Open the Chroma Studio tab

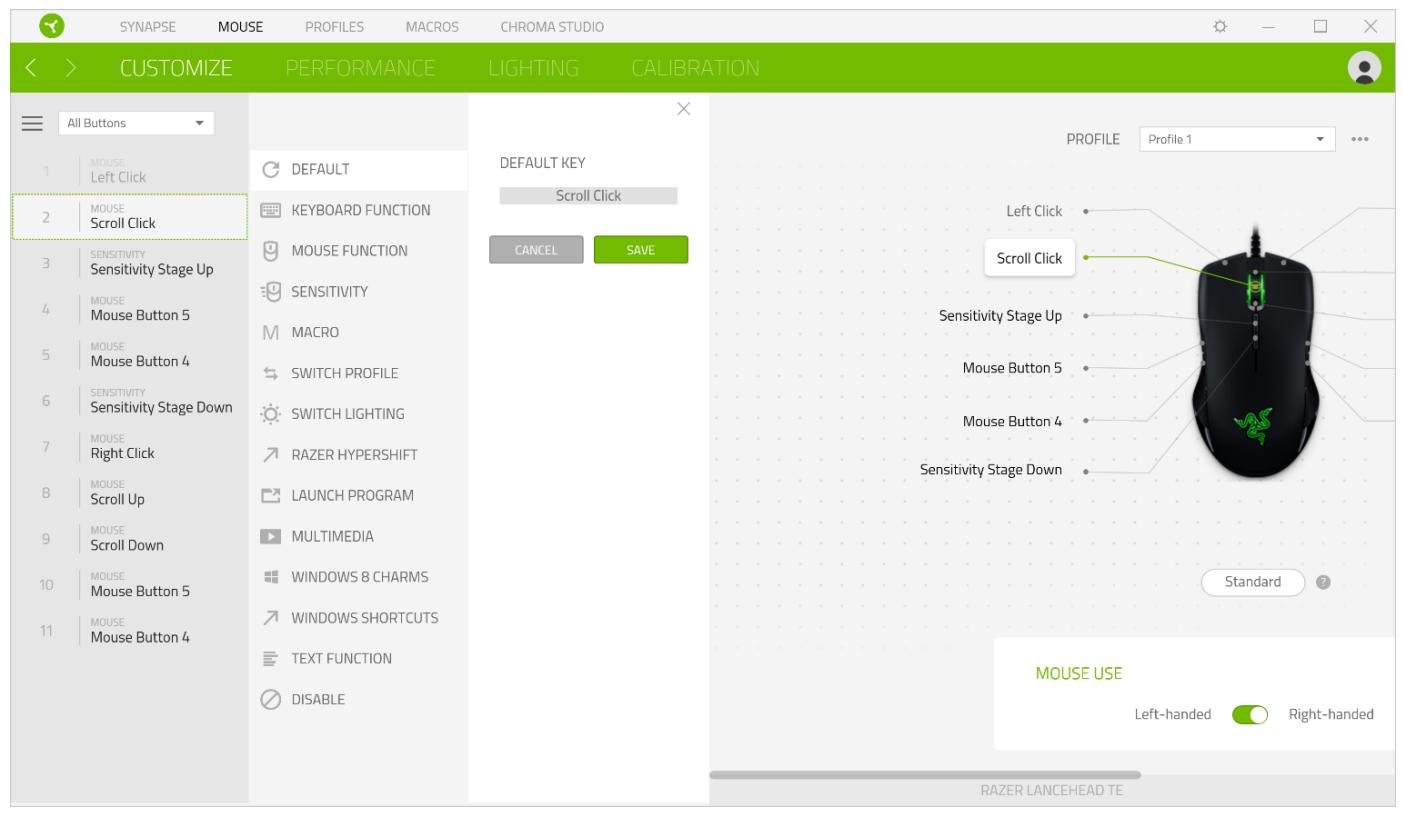click(551, 26)
